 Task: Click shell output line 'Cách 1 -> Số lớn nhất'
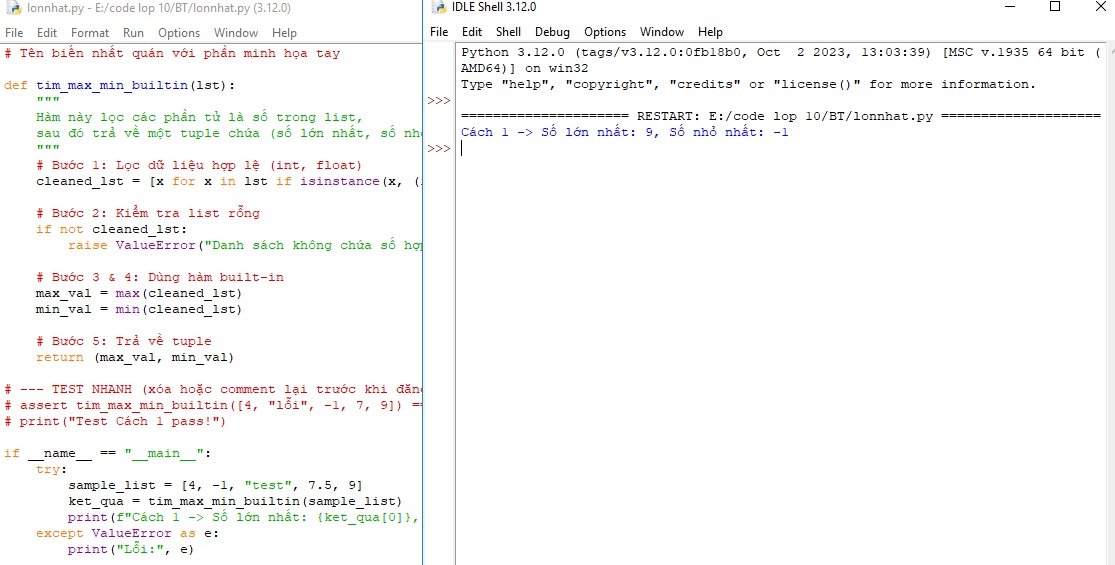point(624,132)
